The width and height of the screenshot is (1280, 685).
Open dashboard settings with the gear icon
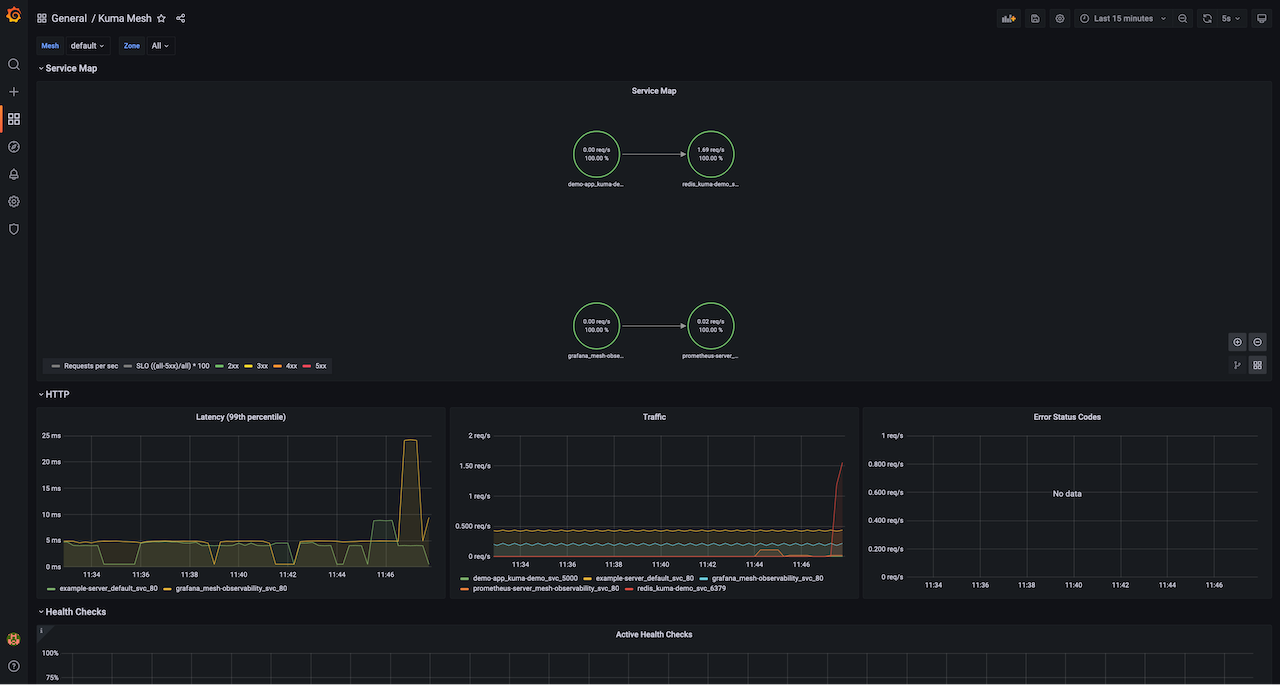coord(1059,18)
